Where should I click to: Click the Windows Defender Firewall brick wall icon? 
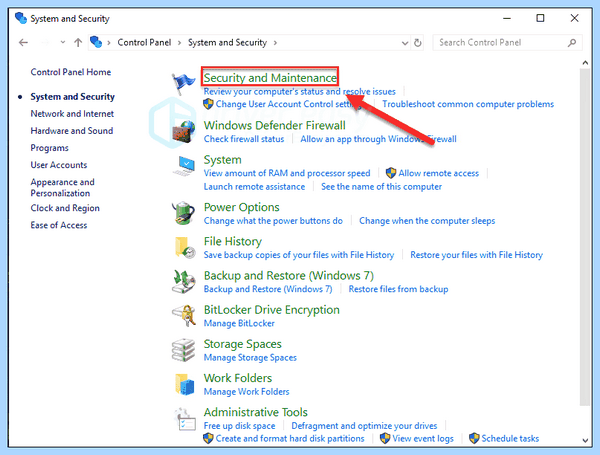[183, 132]
